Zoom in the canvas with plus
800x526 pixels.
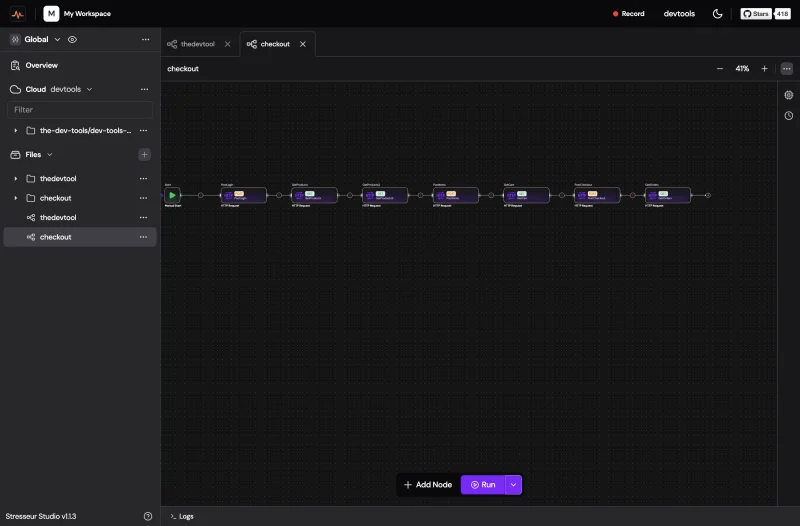click(764, 68)
